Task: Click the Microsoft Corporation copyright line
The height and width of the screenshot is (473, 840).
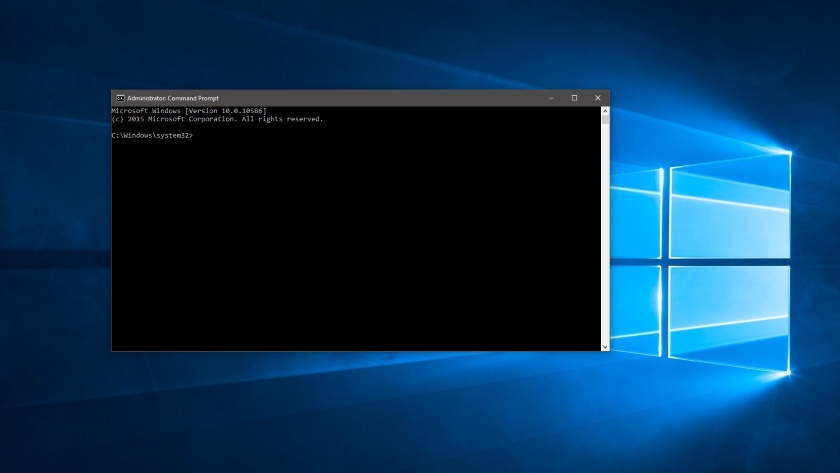Action: 217,119
